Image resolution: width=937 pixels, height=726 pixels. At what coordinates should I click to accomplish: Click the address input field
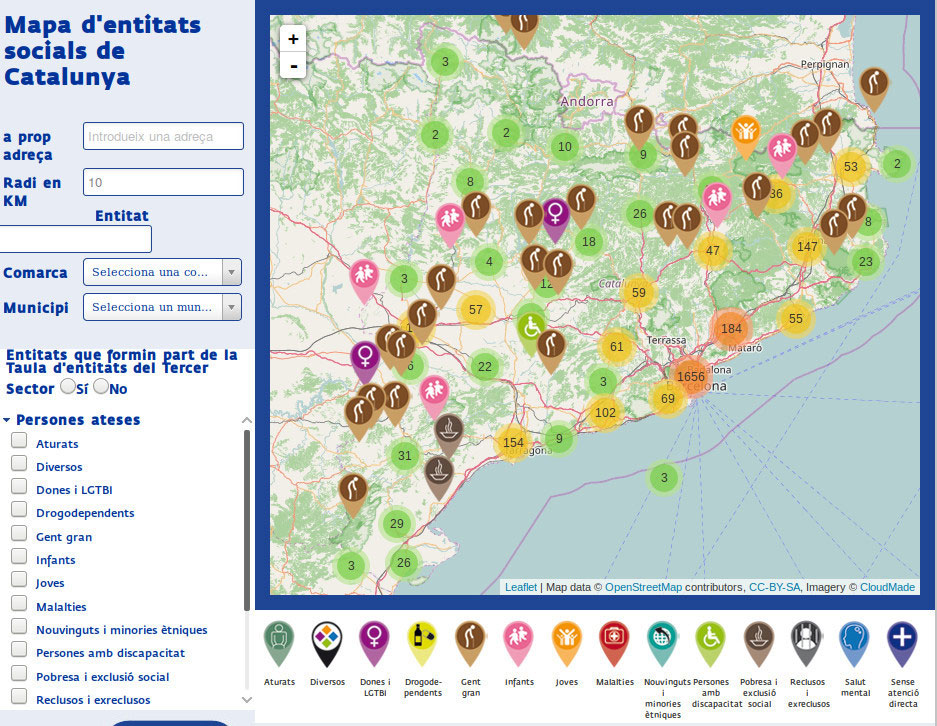tap(163, 136)
